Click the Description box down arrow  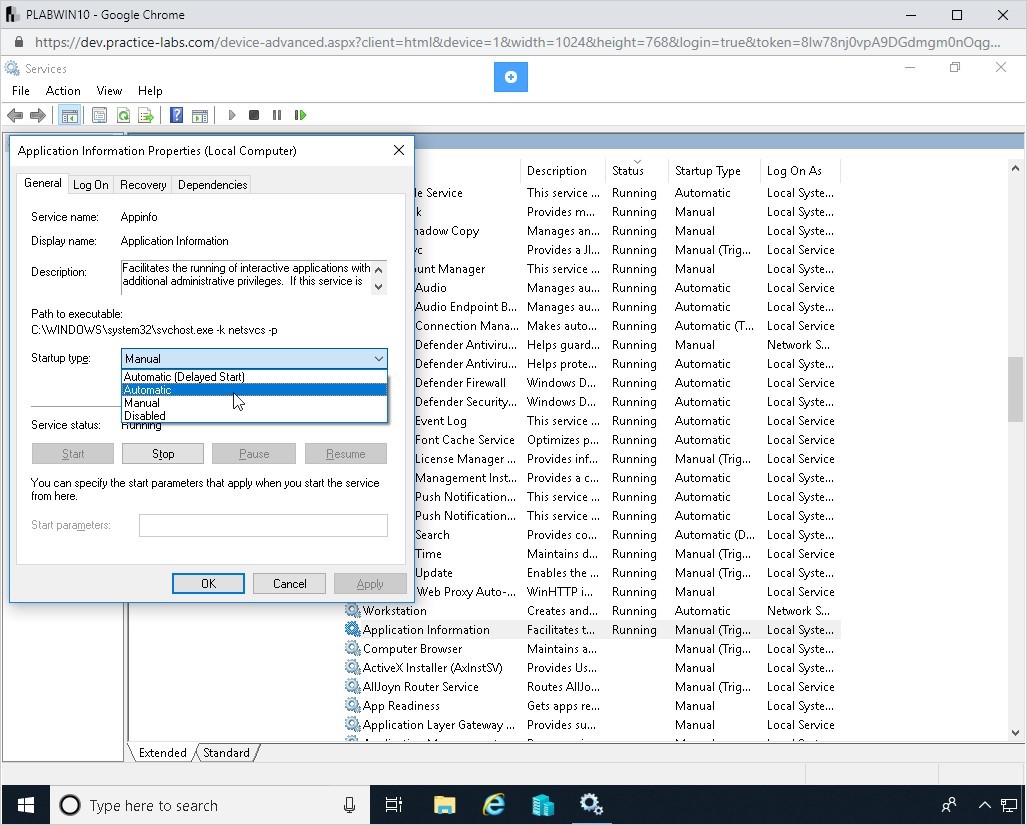tap(379, 287)
